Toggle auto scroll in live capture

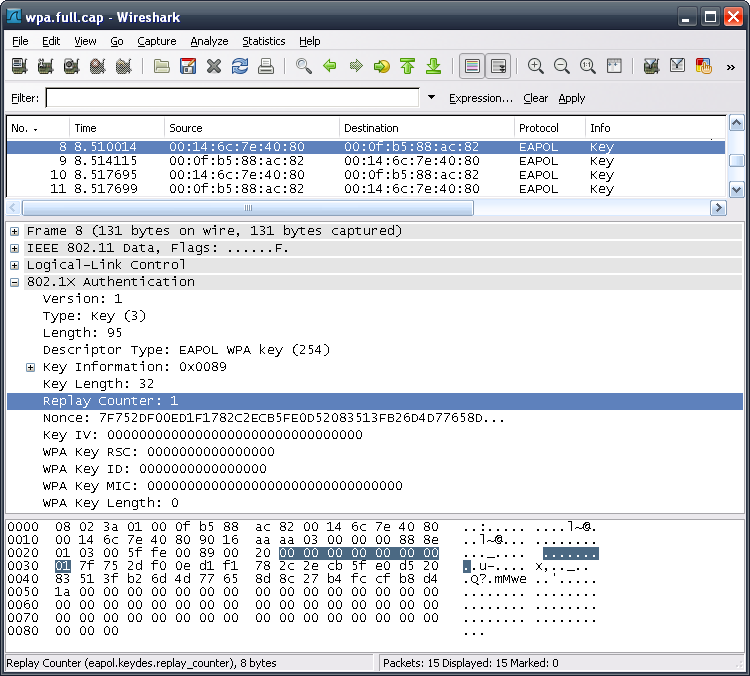pyautogui.click(x=498, y=66)
